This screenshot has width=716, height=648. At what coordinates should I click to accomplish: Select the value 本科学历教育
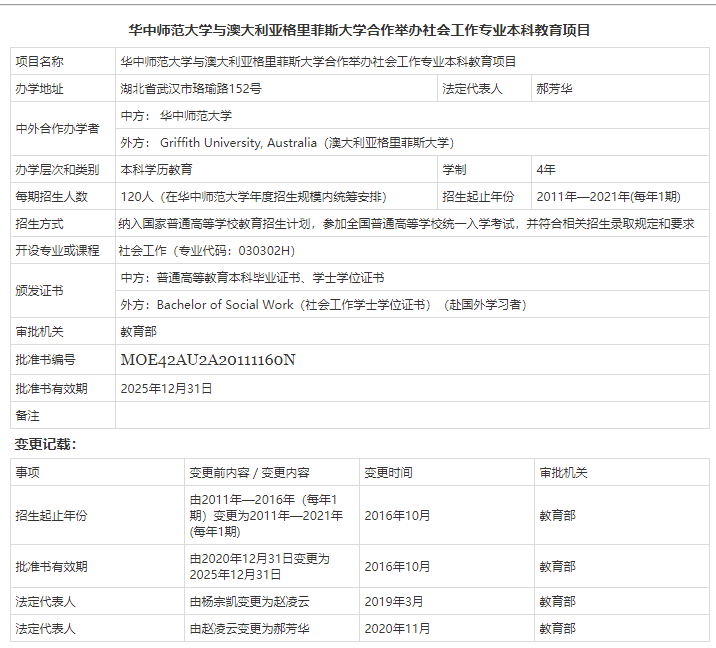tap(156, 169)
